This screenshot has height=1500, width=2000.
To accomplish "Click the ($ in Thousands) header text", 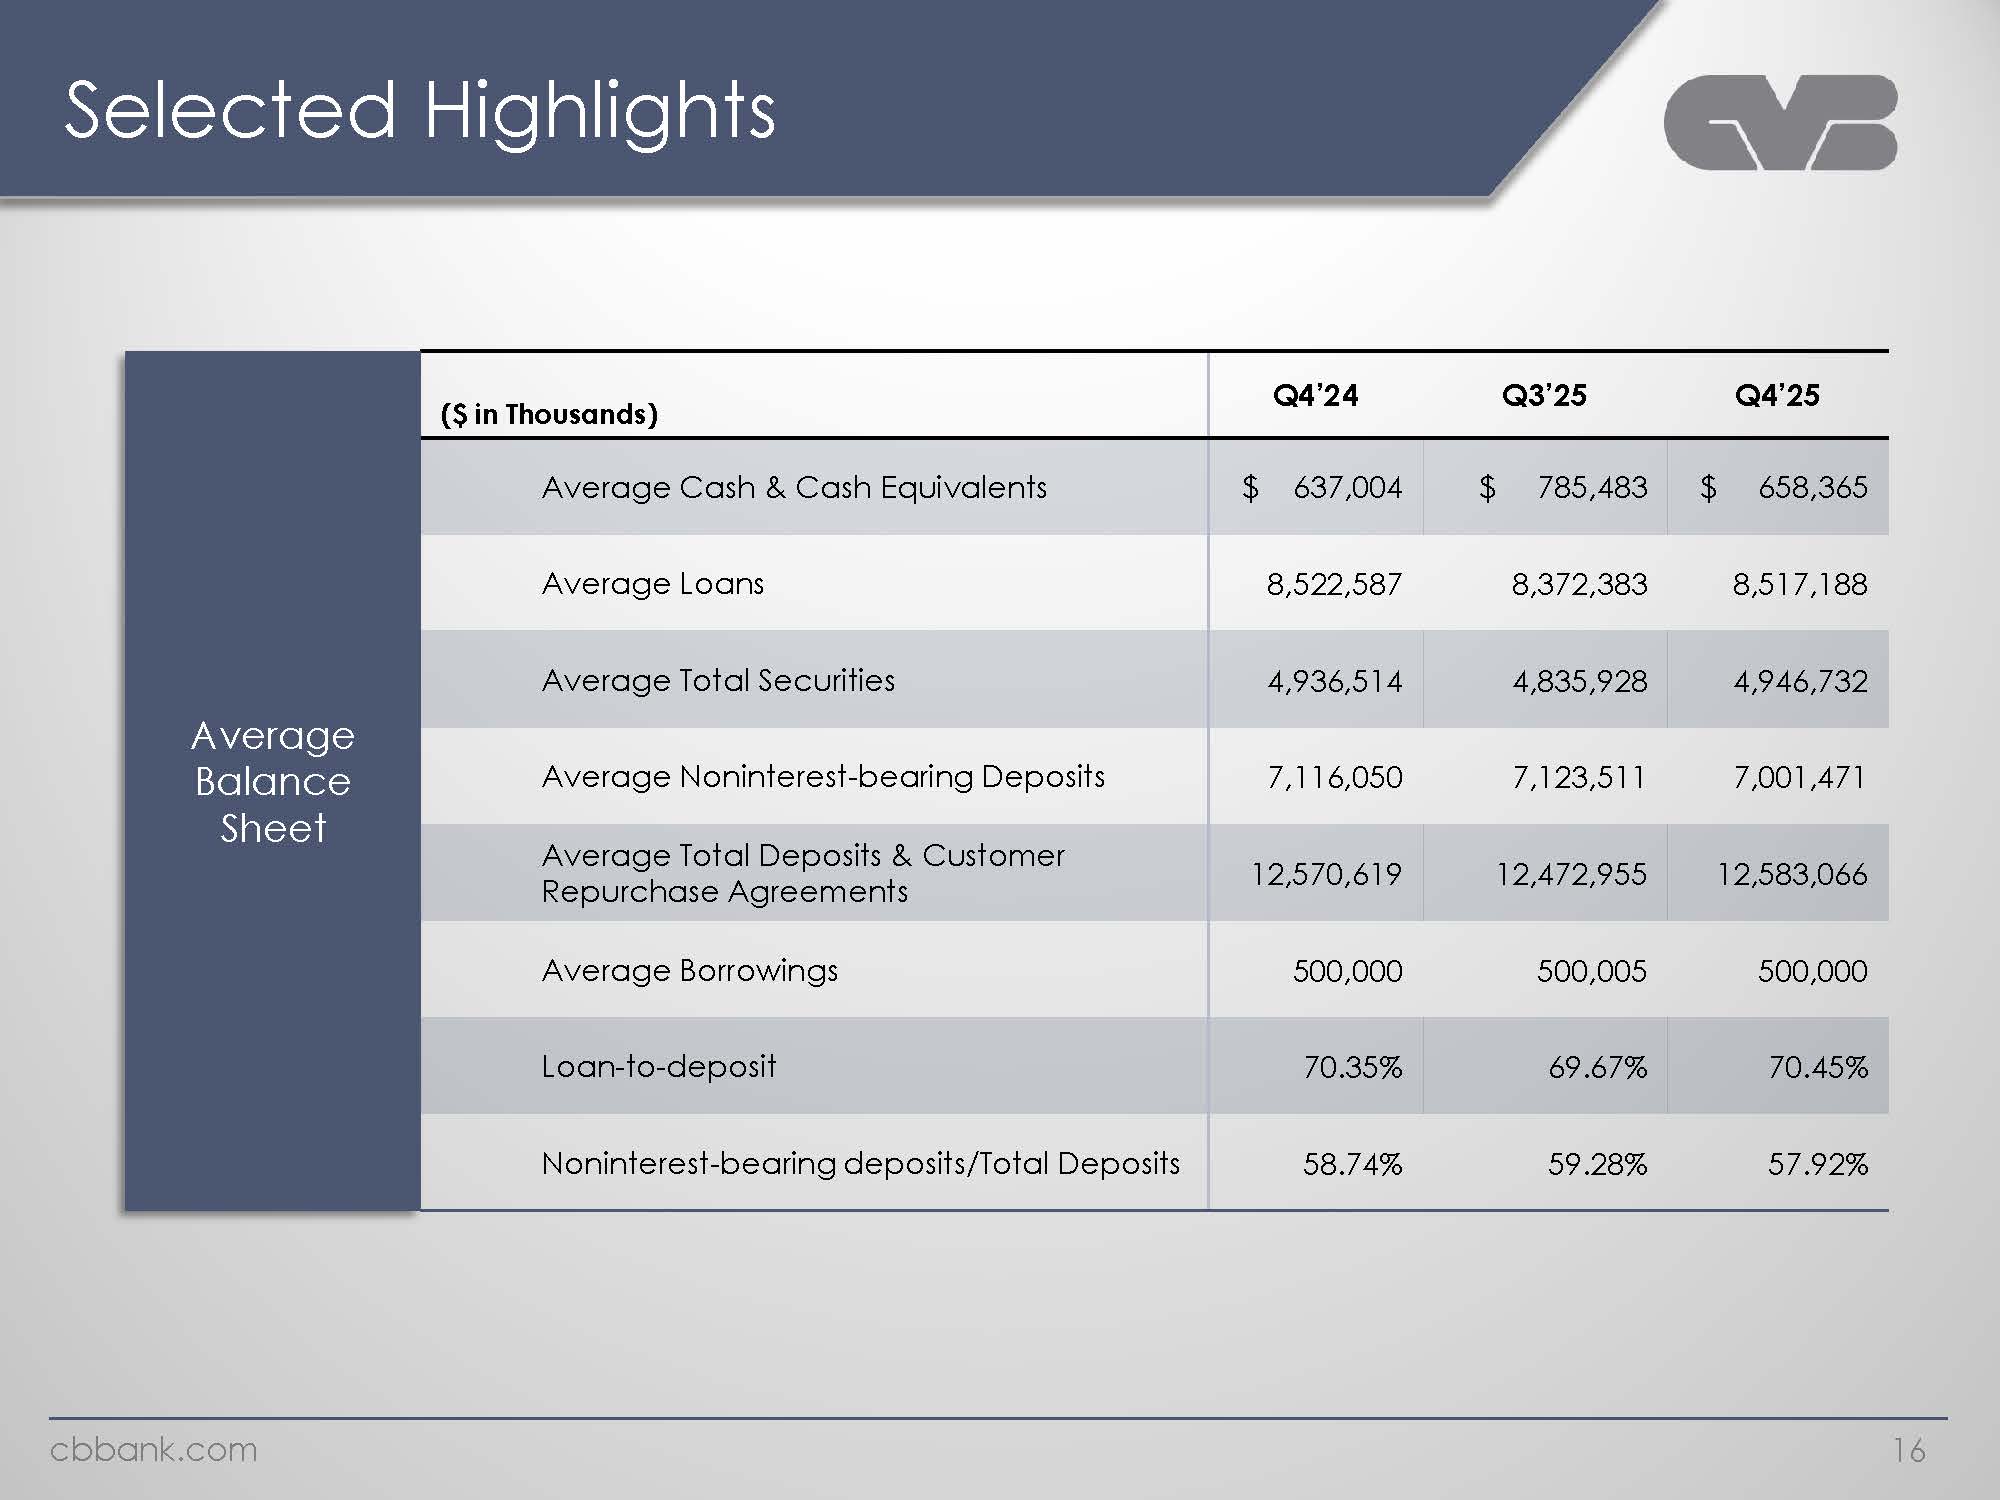I will click(x=549, y=414).
